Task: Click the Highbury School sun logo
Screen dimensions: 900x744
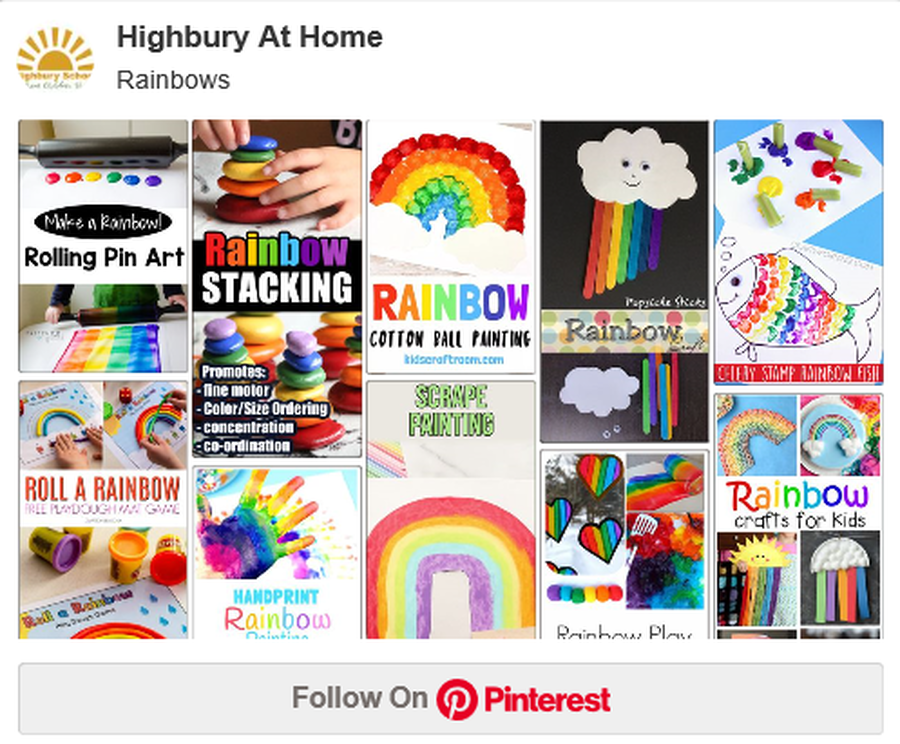Action: (55, 59)
